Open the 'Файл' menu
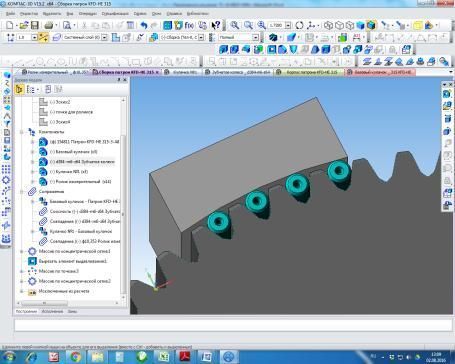 [x=10, y=14]
